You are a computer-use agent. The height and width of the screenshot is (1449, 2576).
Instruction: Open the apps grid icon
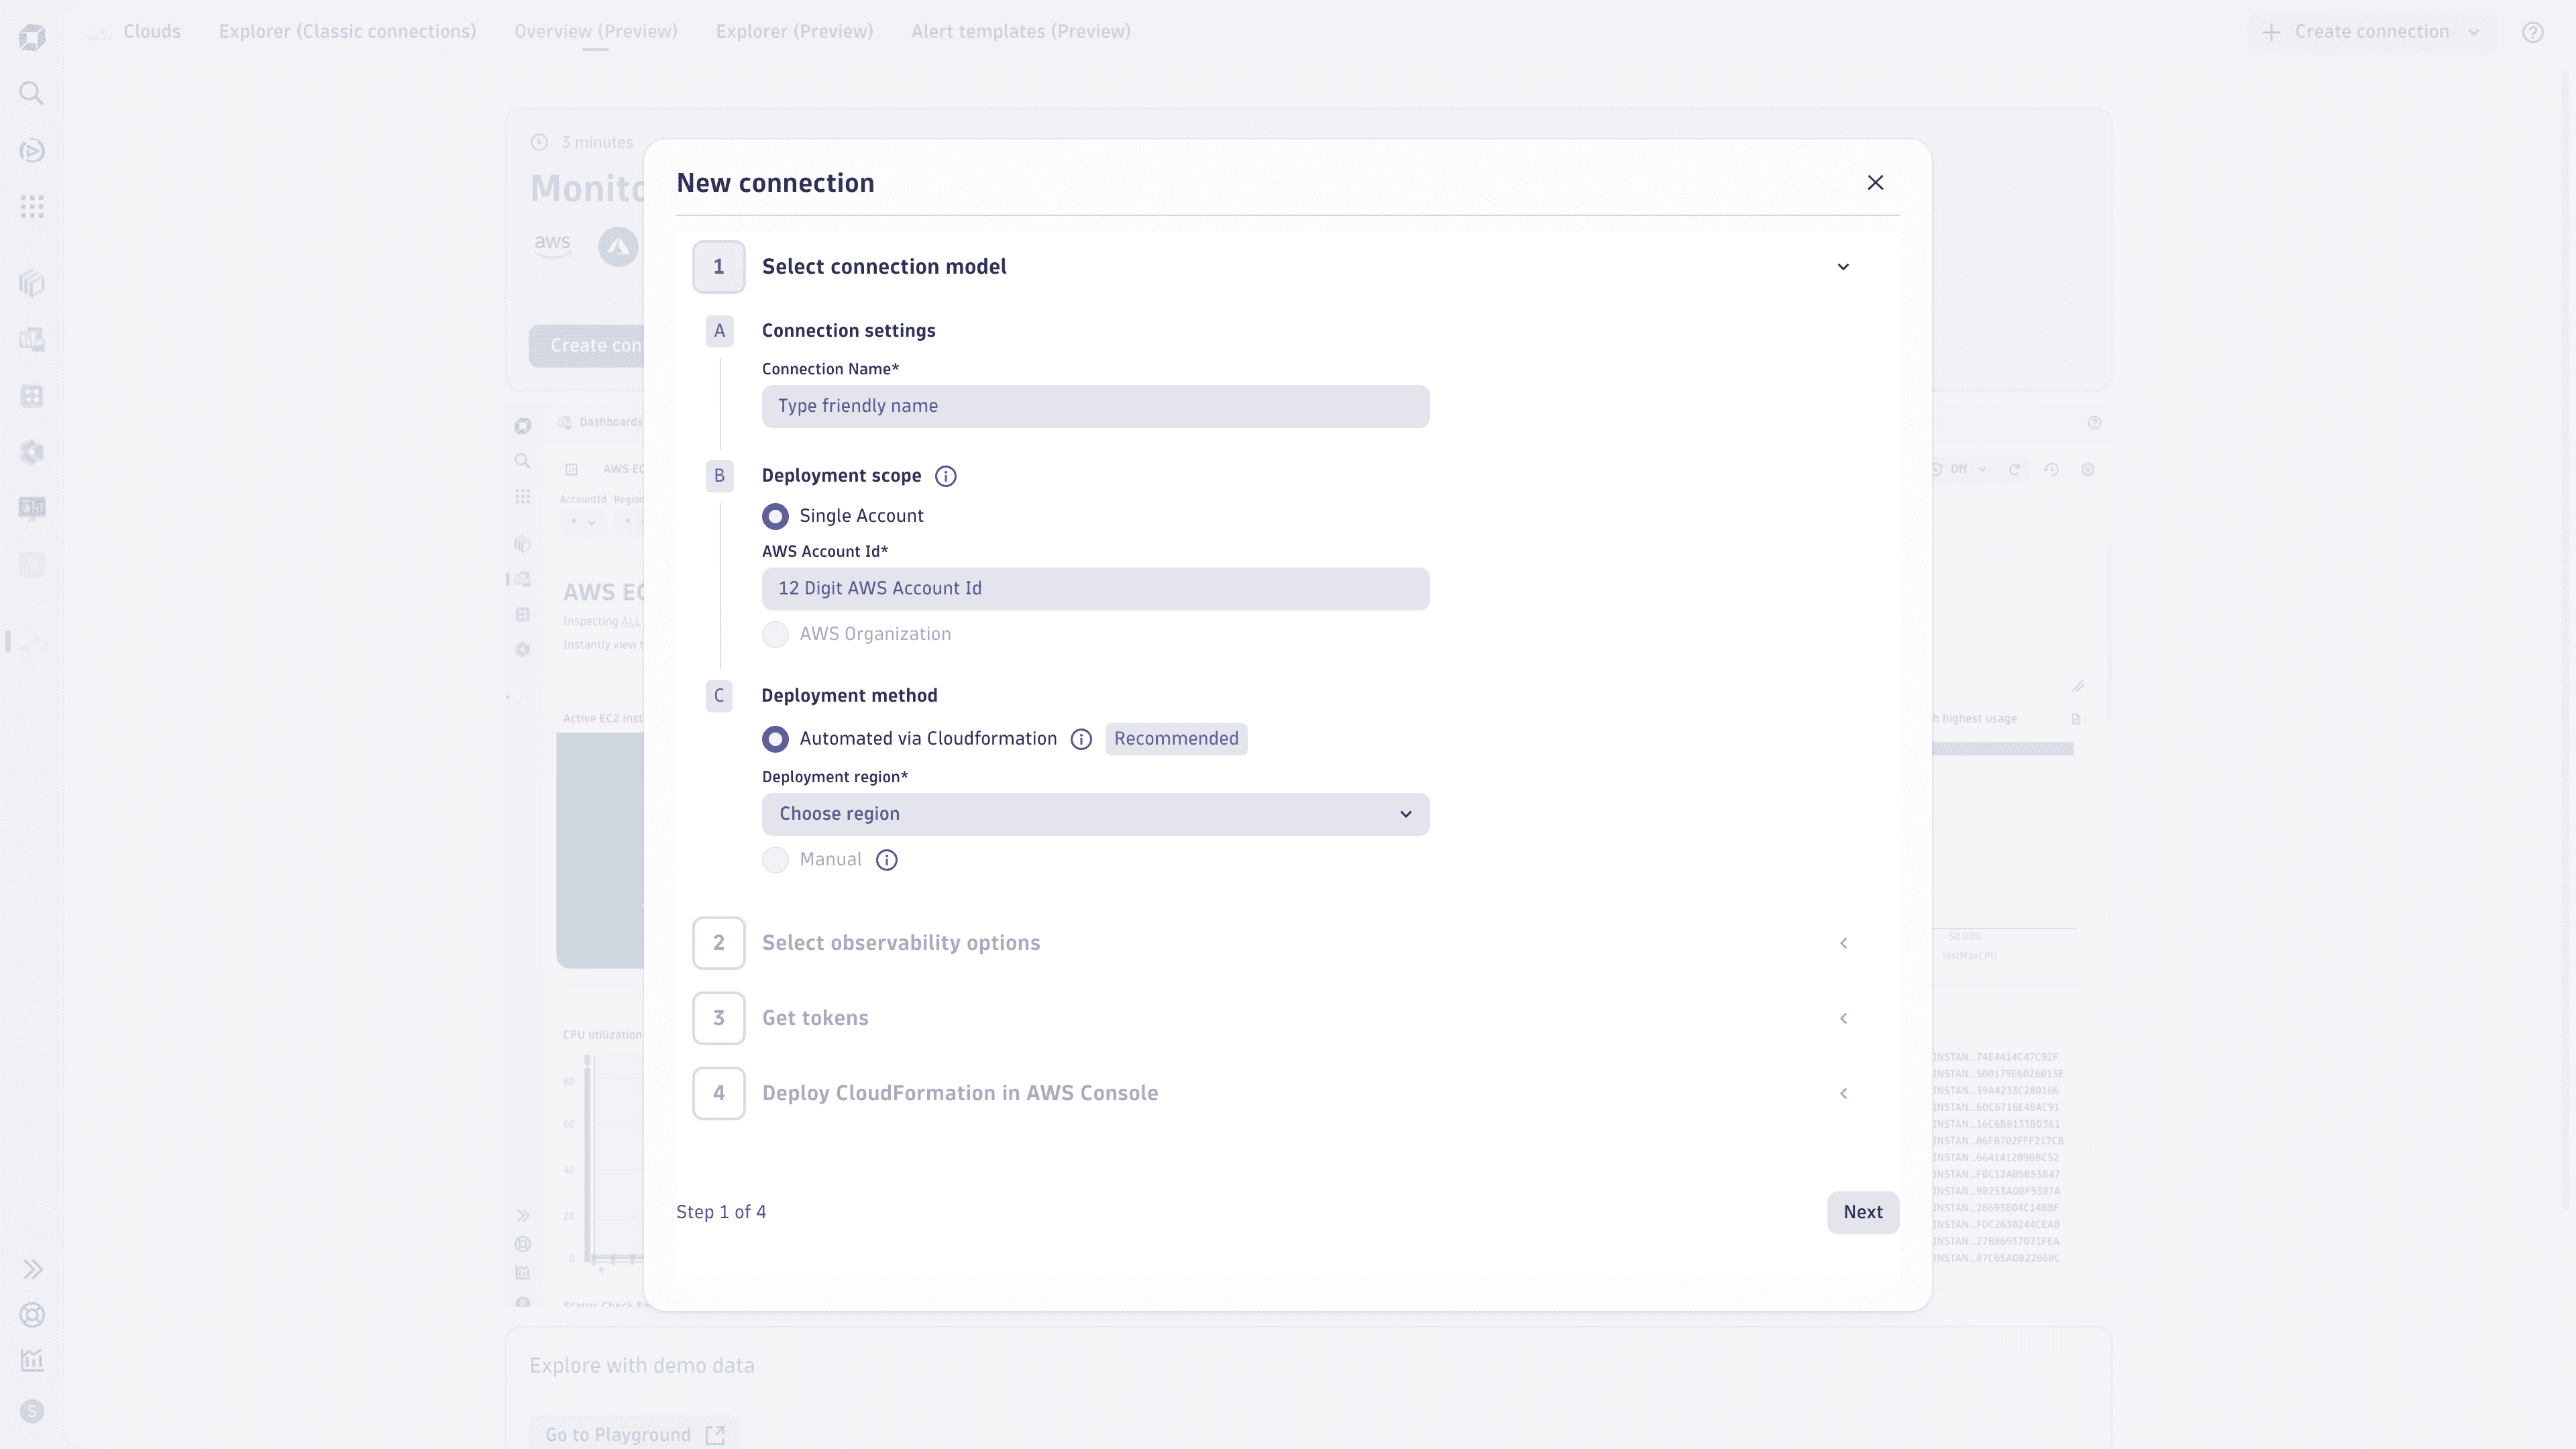pos(32,207)
